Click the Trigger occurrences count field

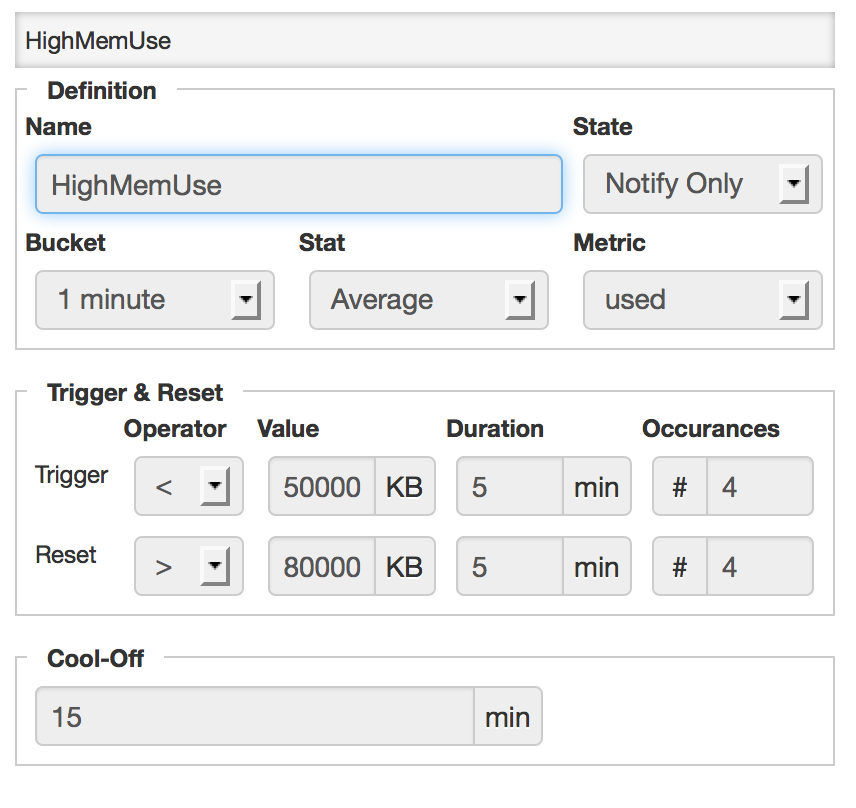(759, 487)
